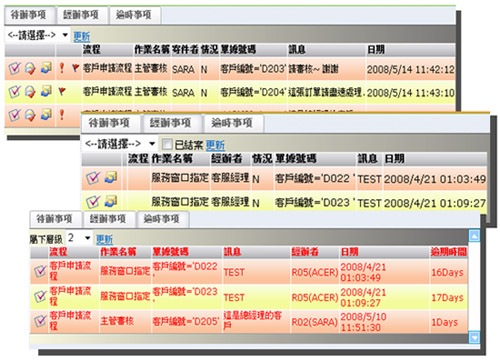Click the 客戶編號='D205' cell in the bottom panel

click(x=186, y=321)
